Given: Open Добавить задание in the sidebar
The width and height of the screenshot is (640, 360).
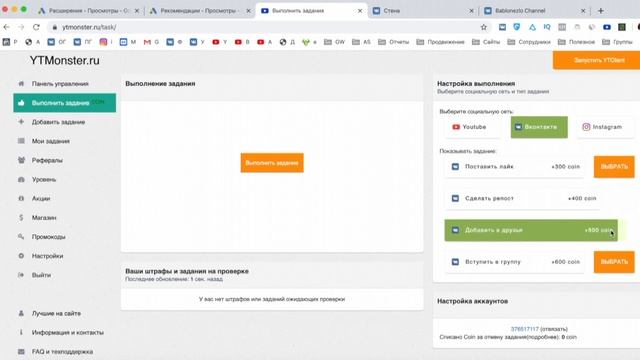Looking at the screenshot, I should pyautogui.click(x=58, y=122).
